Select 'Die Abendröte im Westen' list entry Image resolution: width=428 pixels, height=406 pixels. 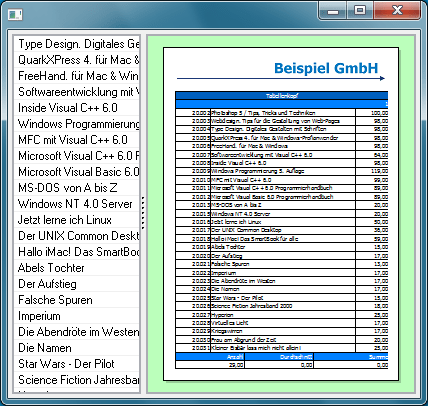tap(77, 332)
